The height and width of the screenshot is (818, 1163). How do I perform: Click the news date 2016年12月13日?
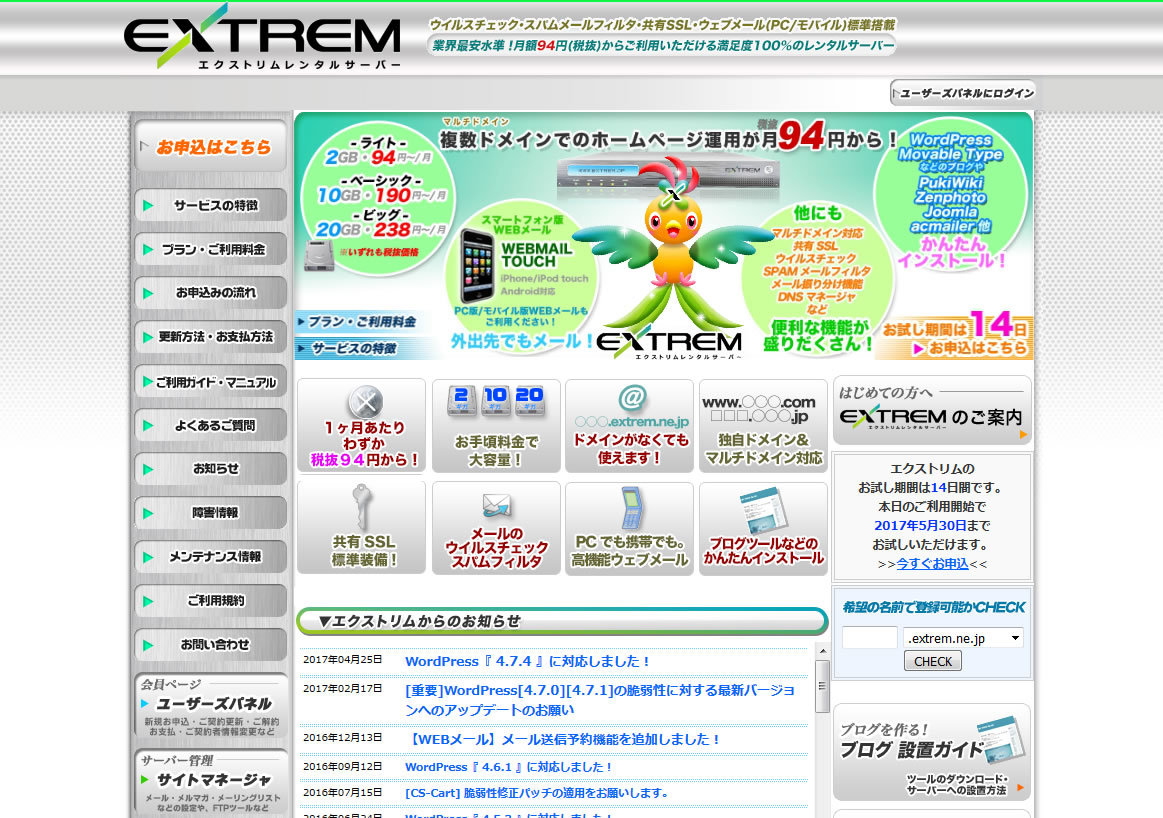pyautogui.click(x=343, y=737)
